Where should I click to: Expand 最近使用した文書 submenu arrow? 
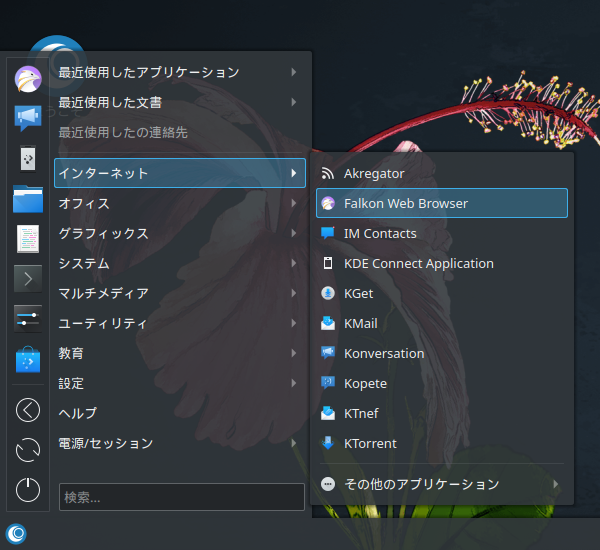293,102
